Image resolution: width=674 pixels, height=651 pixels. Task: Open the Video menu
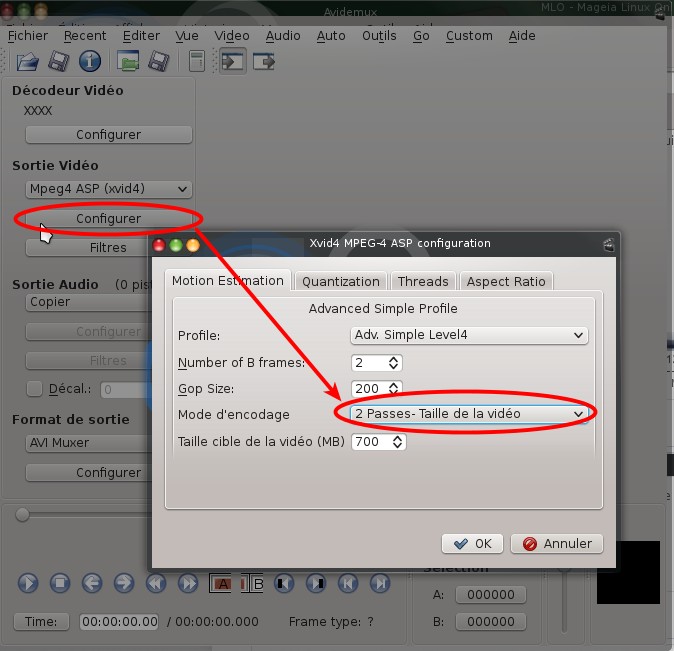click(232, 36)
